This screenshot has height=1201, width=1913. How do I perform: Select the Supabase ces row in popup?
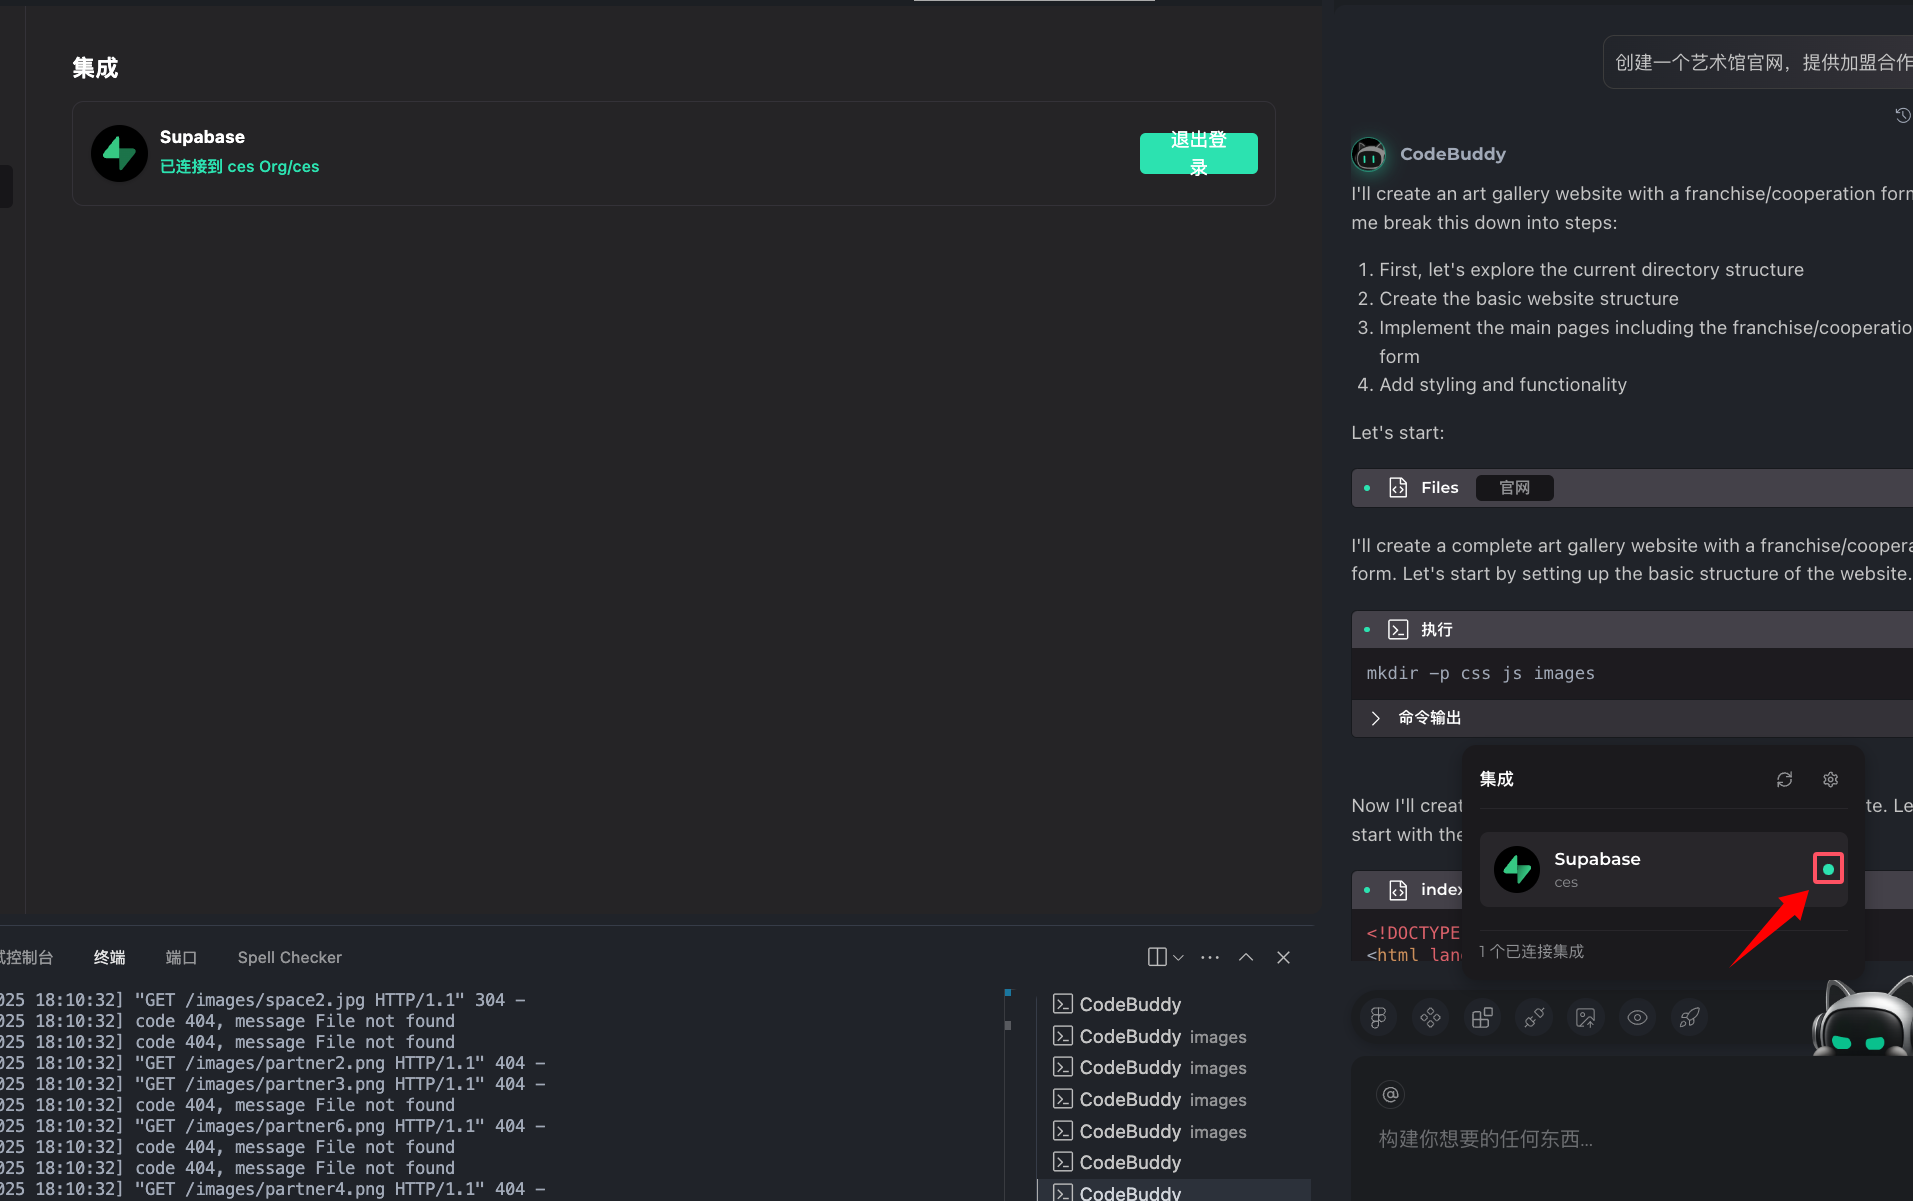(x=1663, y=869)
